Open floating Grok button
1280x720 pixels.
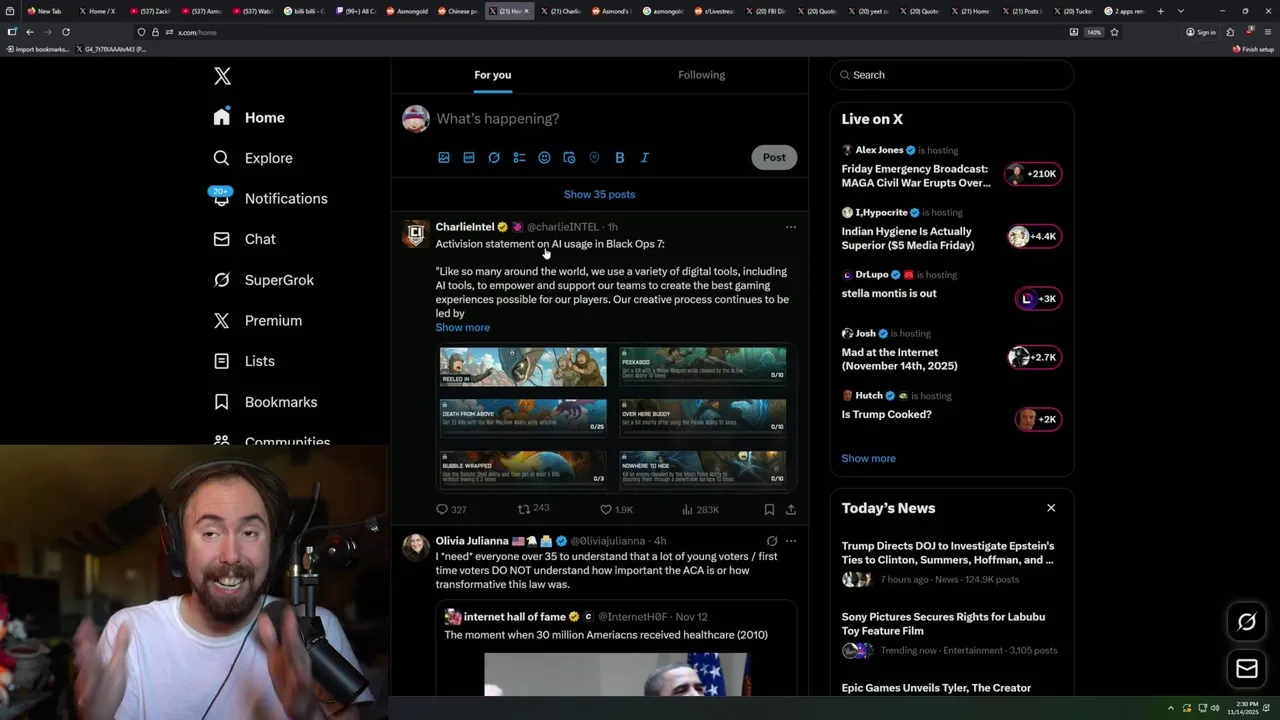click(1247, 622)
